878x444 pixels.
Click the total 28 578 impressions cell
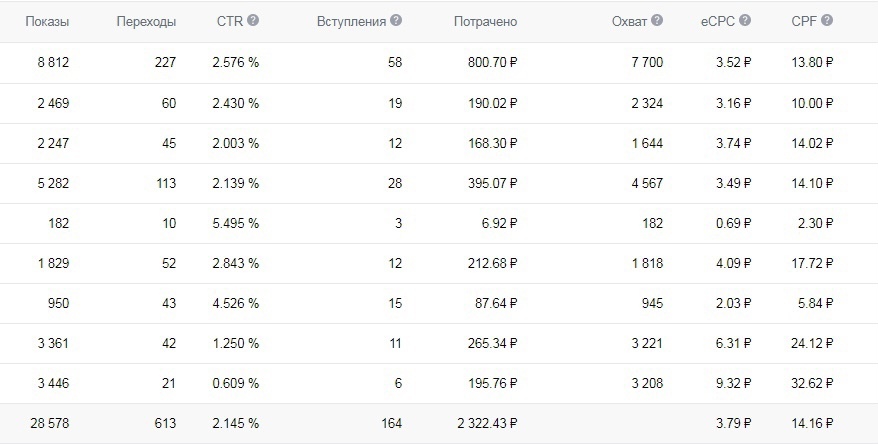point(50,424)
